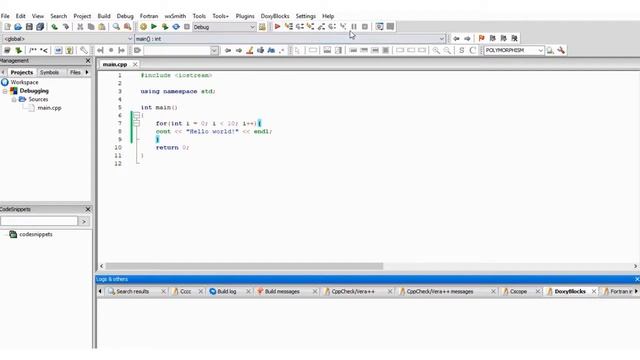The height and width of the screenshot is (360, 640).
Task: Open the CppCheck/Vera++ messages tab
Action: click(440, 291)
